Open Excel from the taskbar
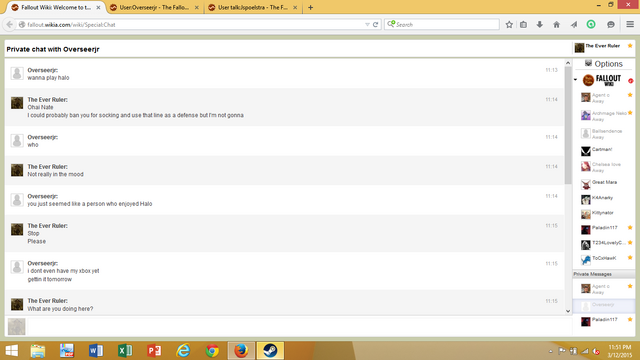 click(125, 351)
